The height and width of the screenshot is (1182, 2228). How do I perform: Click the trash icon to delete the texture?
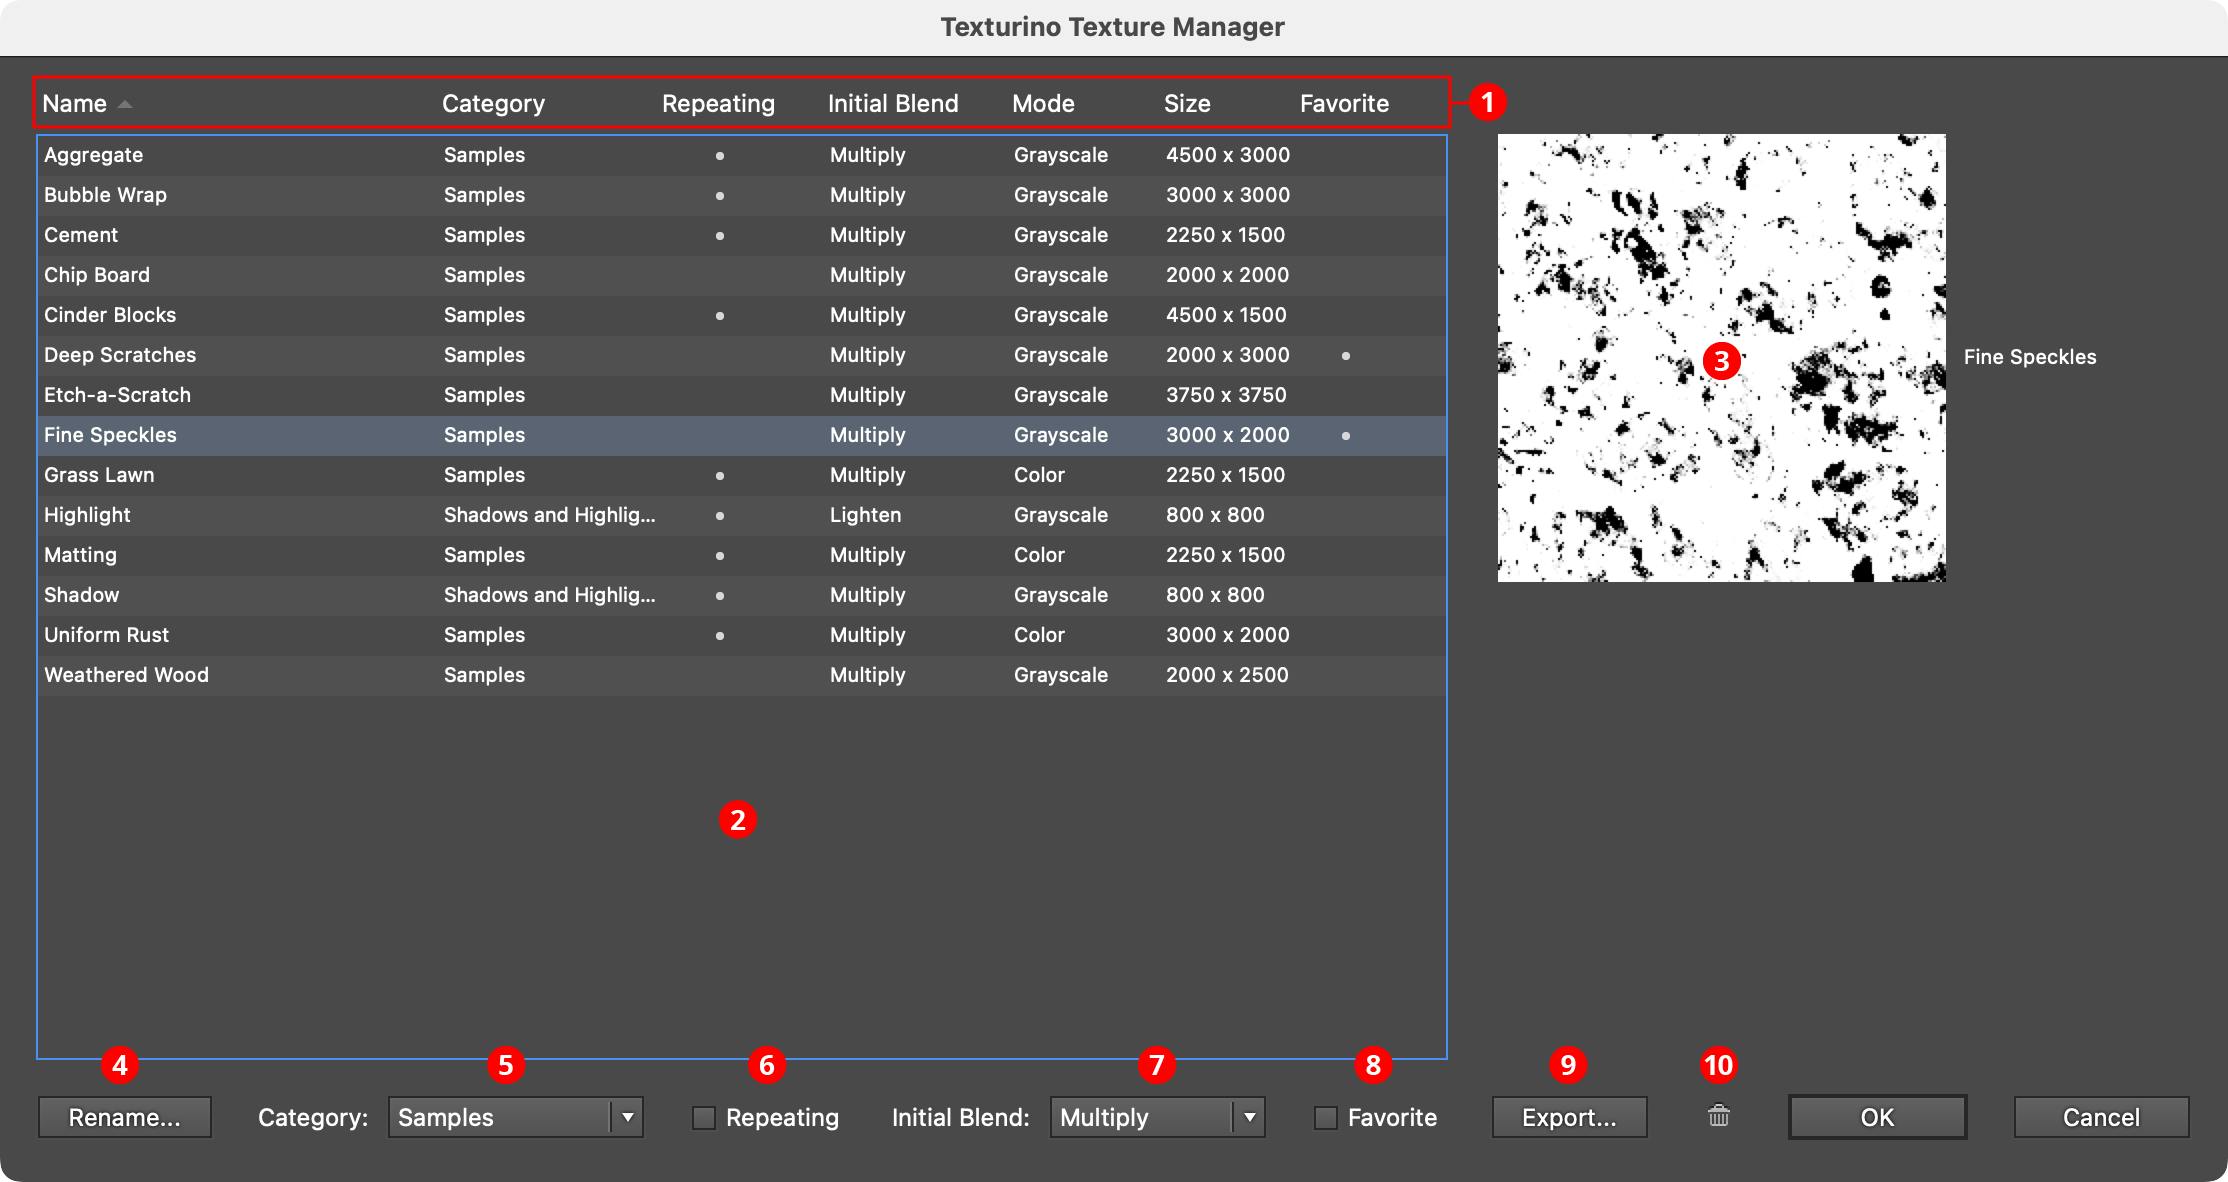[x=1719, y=1117]
